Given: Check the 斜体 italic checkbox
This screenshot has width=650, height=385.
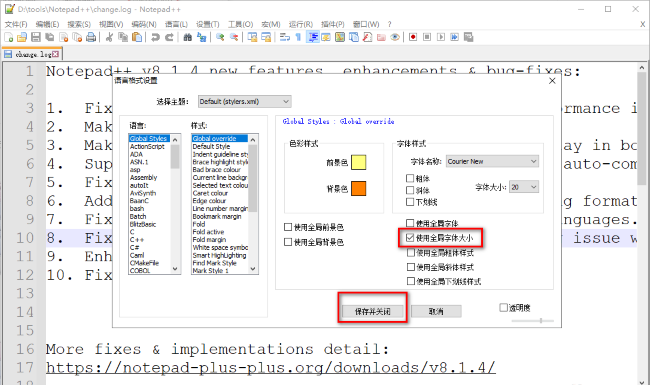Looking at the screenshot, I should 410,190.
